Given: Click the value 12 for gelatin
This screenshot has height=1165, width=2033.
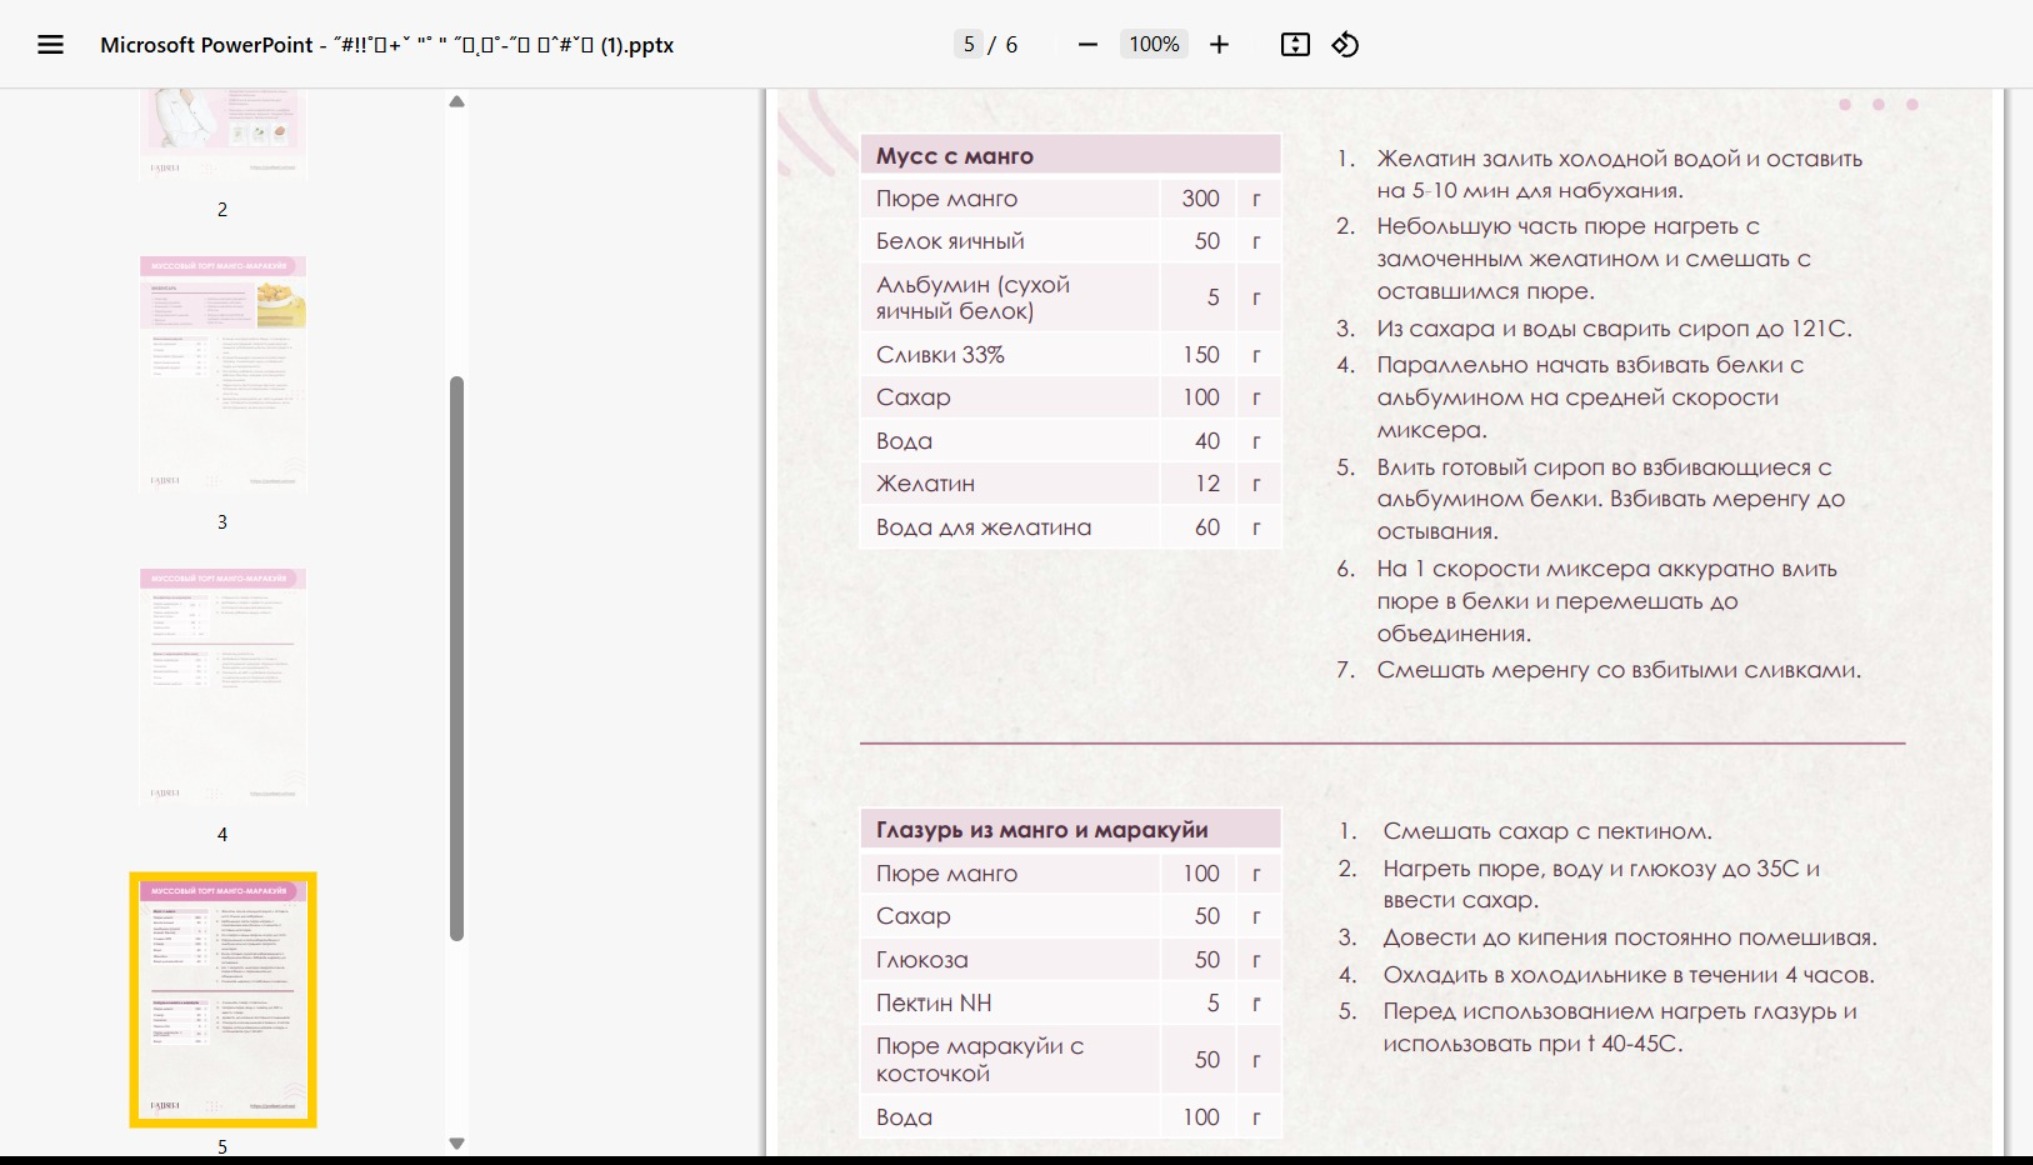Looking at the screenshot, I should [1207, 484].
